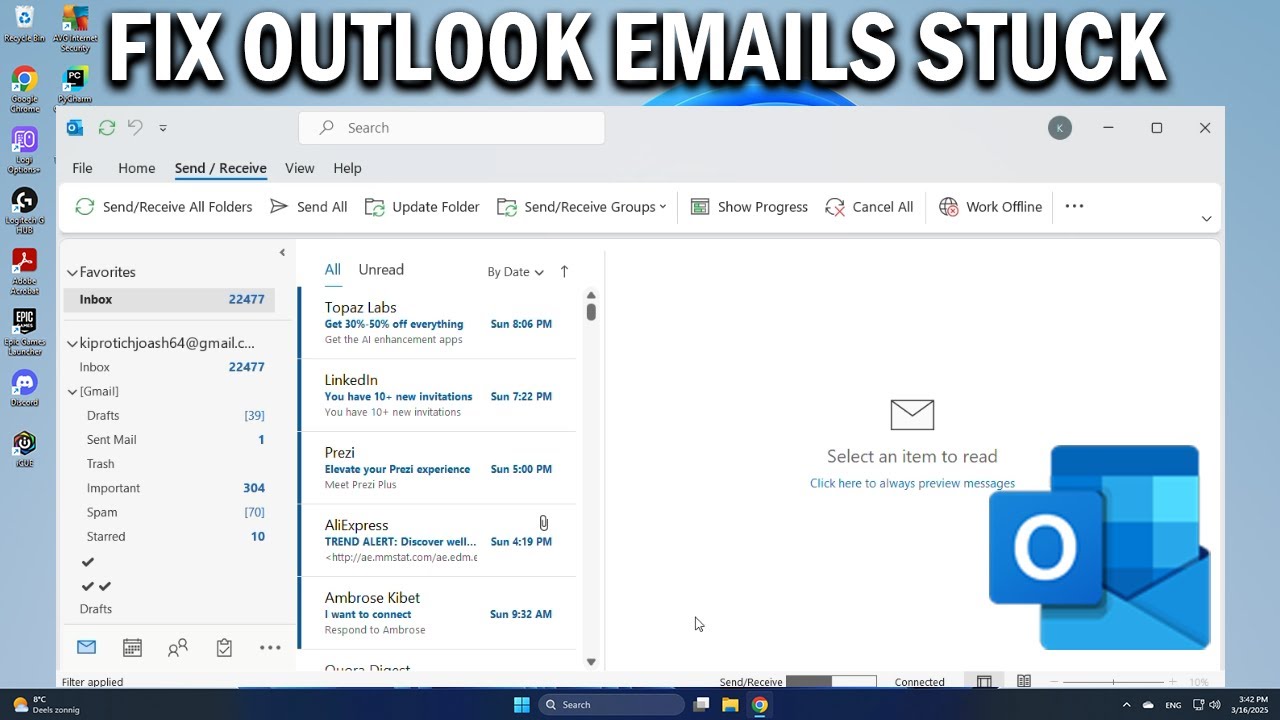Click the AliExpress email attachment icon
Screen dimensions: 1280x720
tap(543, 523)
